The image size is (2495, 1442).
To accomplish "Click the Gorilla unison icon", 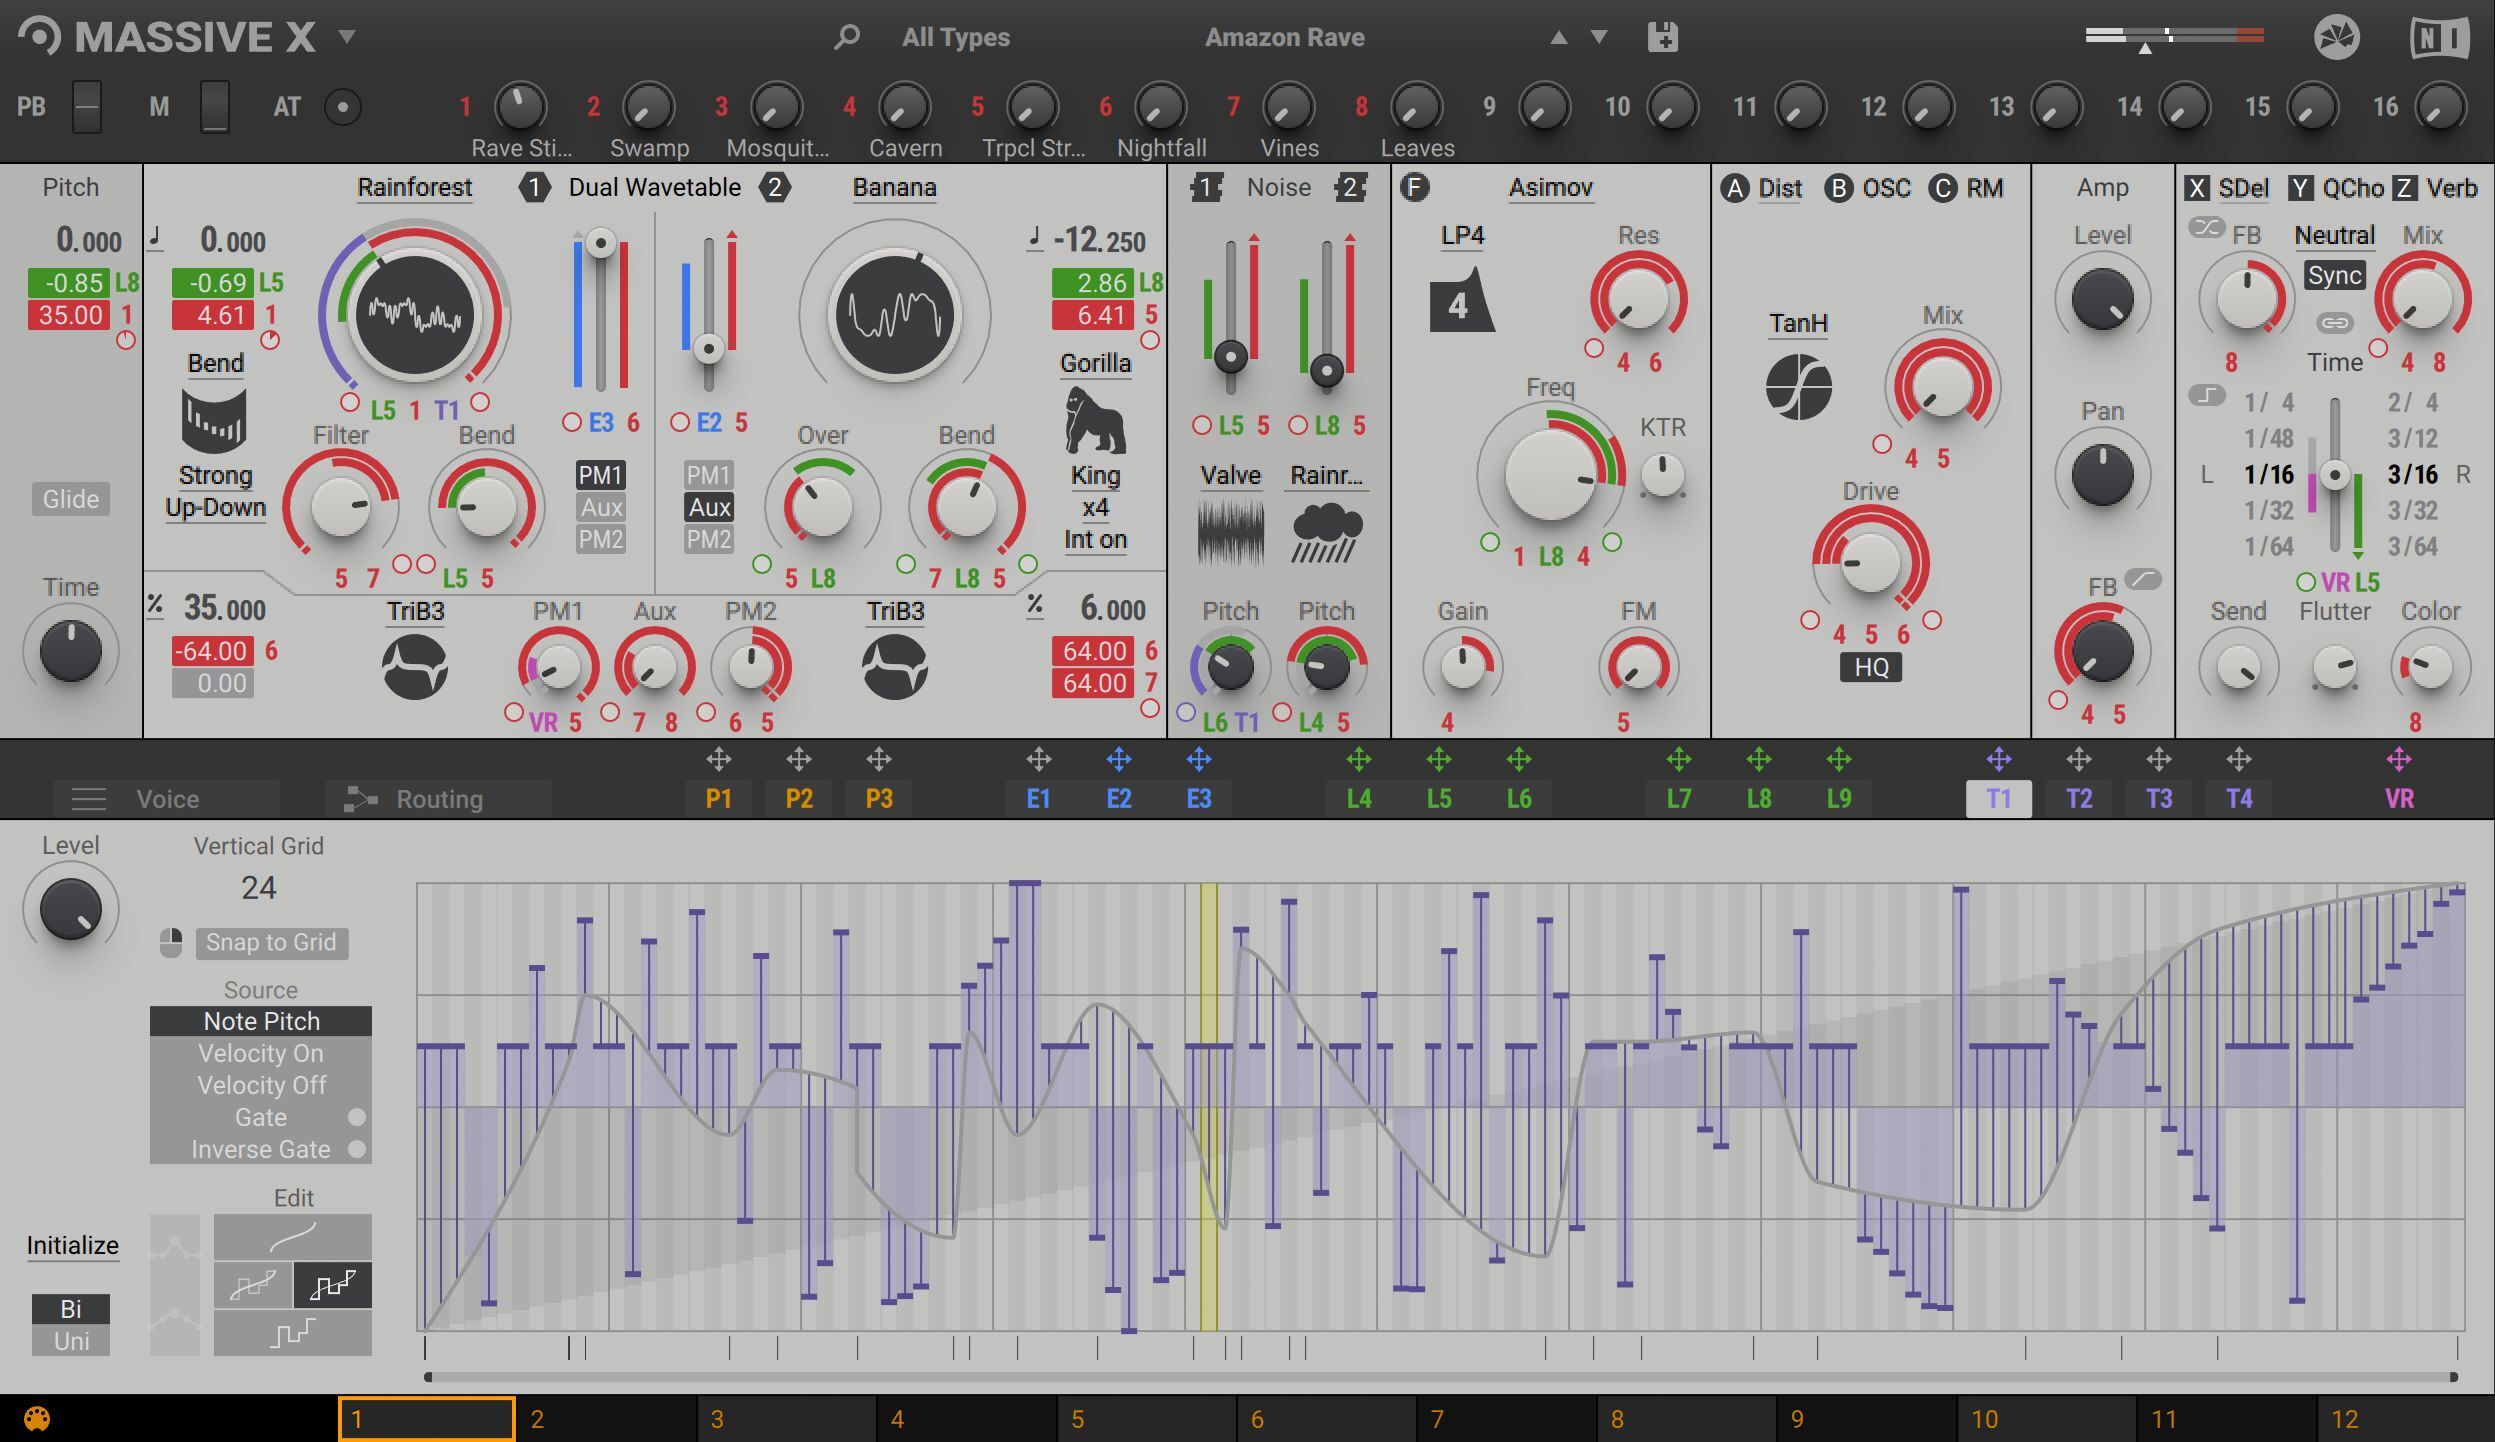I will coord(1095,420).
